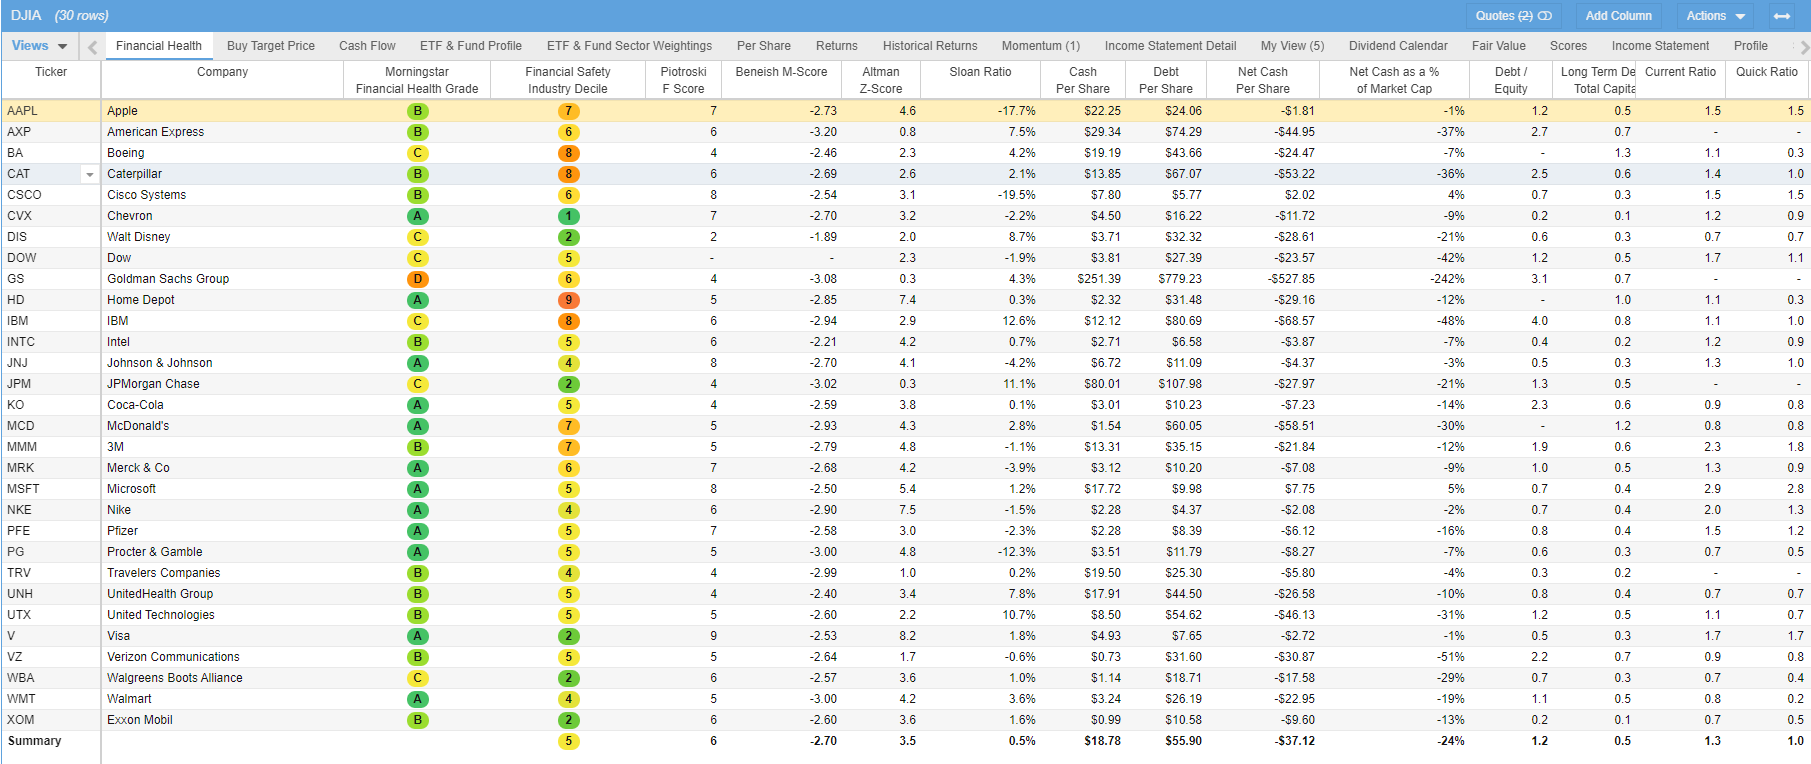The height and width of the screenshot is (764, 1811).
Task: Click the MSFT ticker cell
Action: point(51,489)
